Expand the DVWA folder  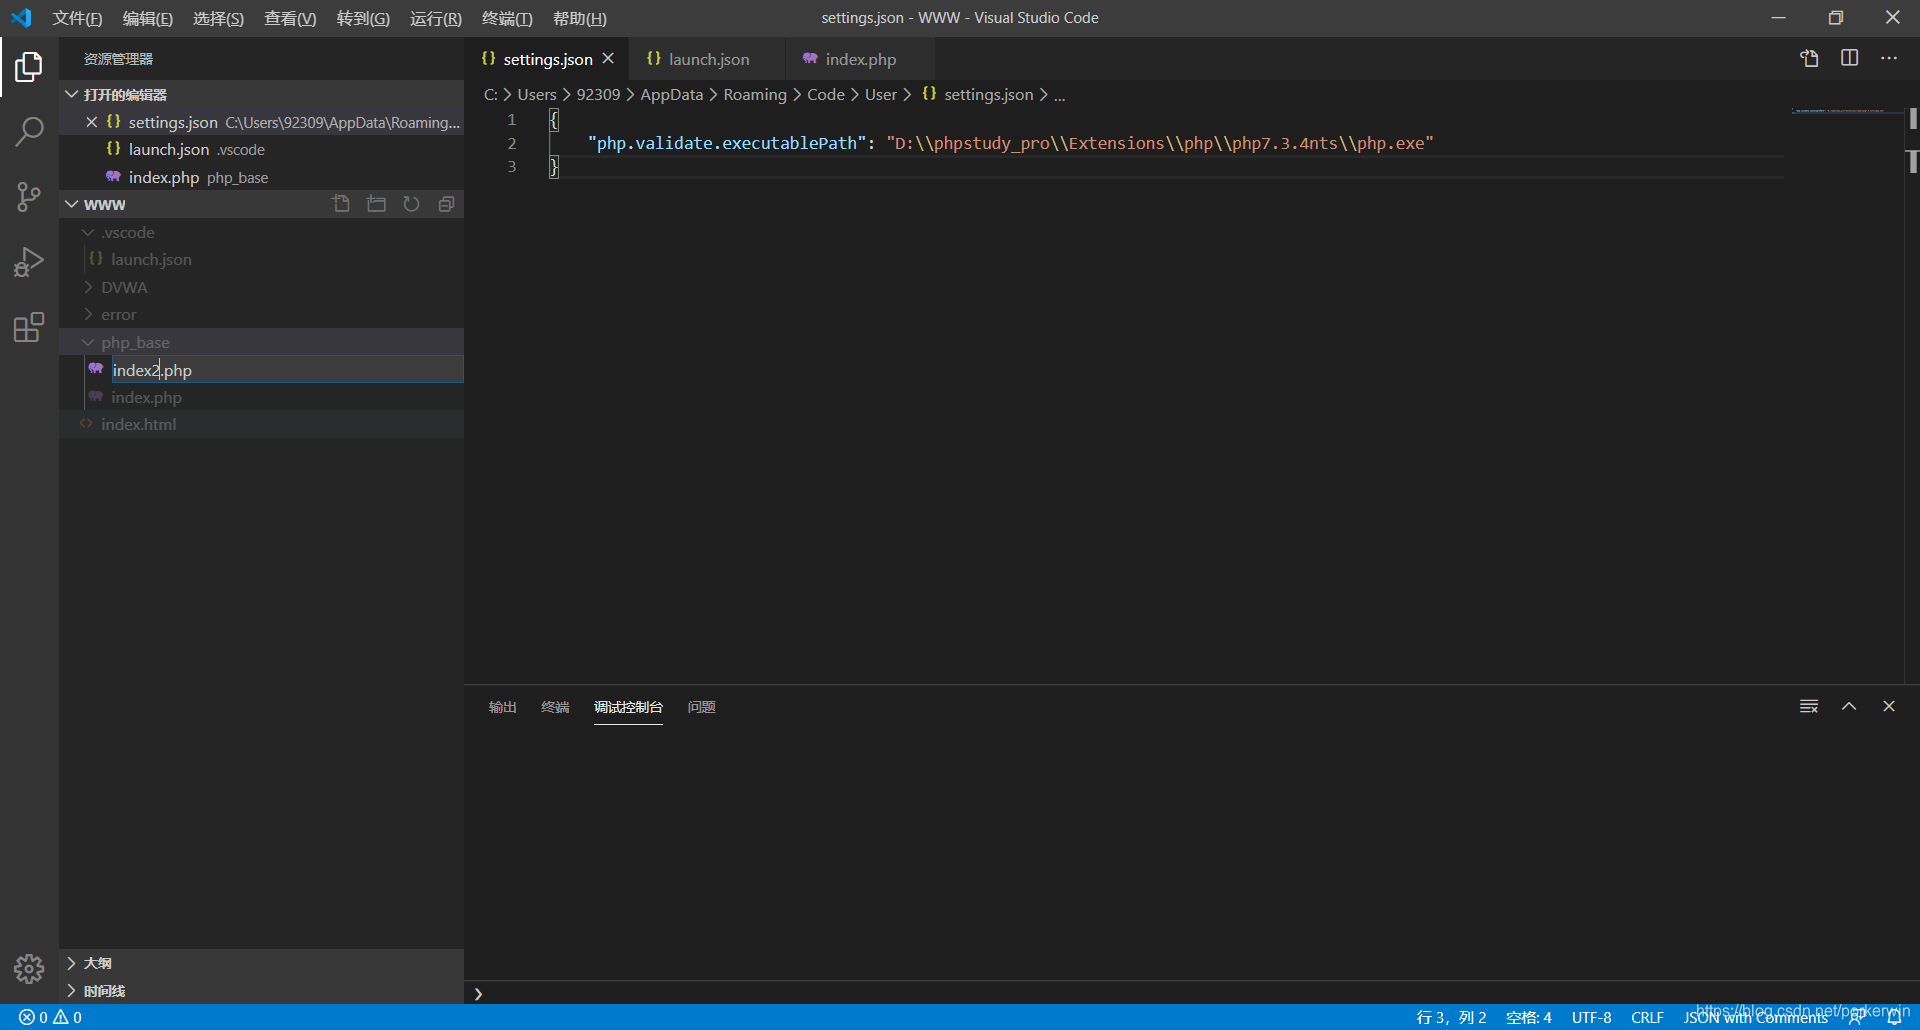pyautogui.click(x=88, y=287)
